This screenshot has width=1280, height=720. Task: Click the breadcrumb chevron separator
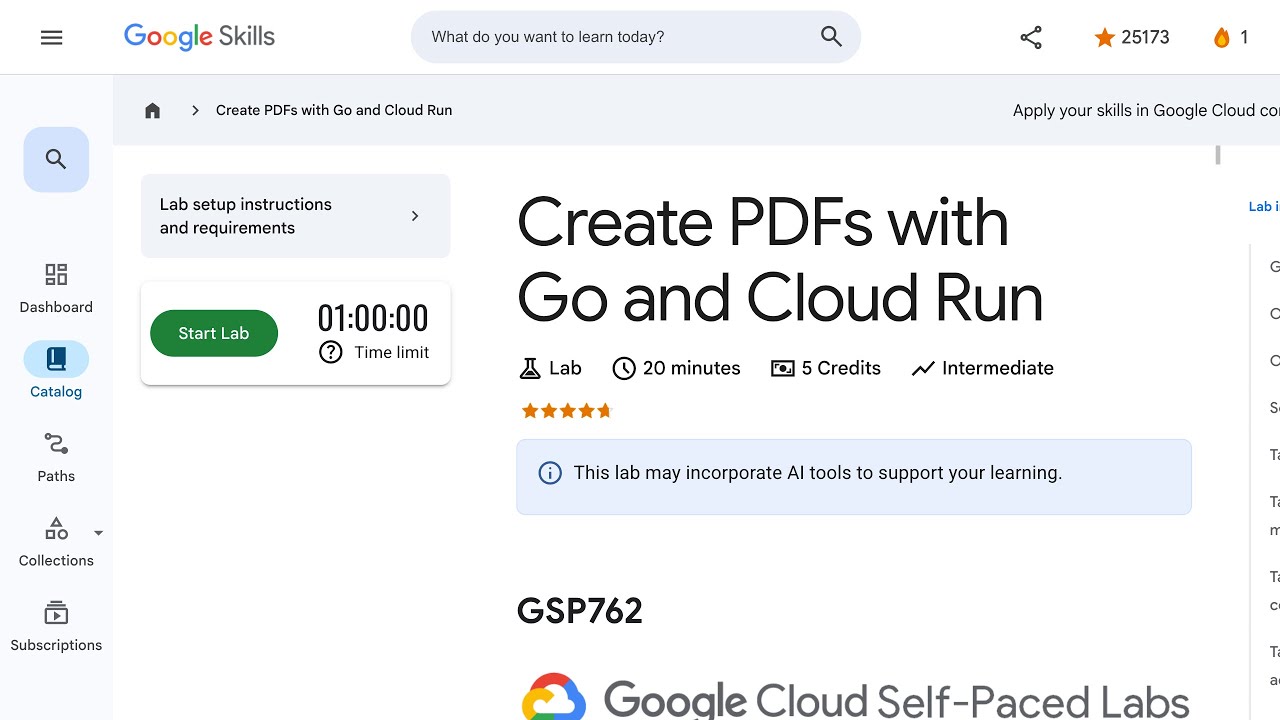[195, 110]
